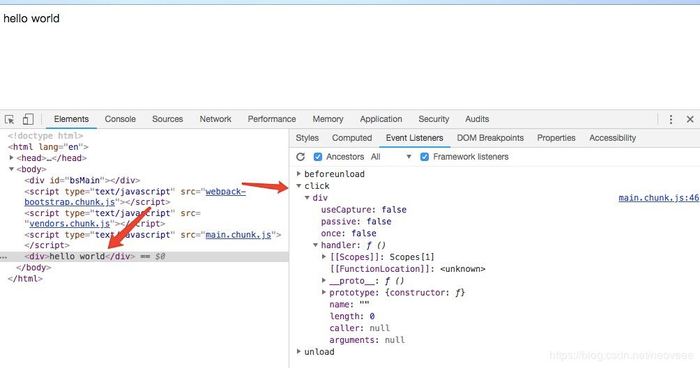Collapse the div listener entry
Viewport: 700px width, 368px height.
tap(307, 197)
